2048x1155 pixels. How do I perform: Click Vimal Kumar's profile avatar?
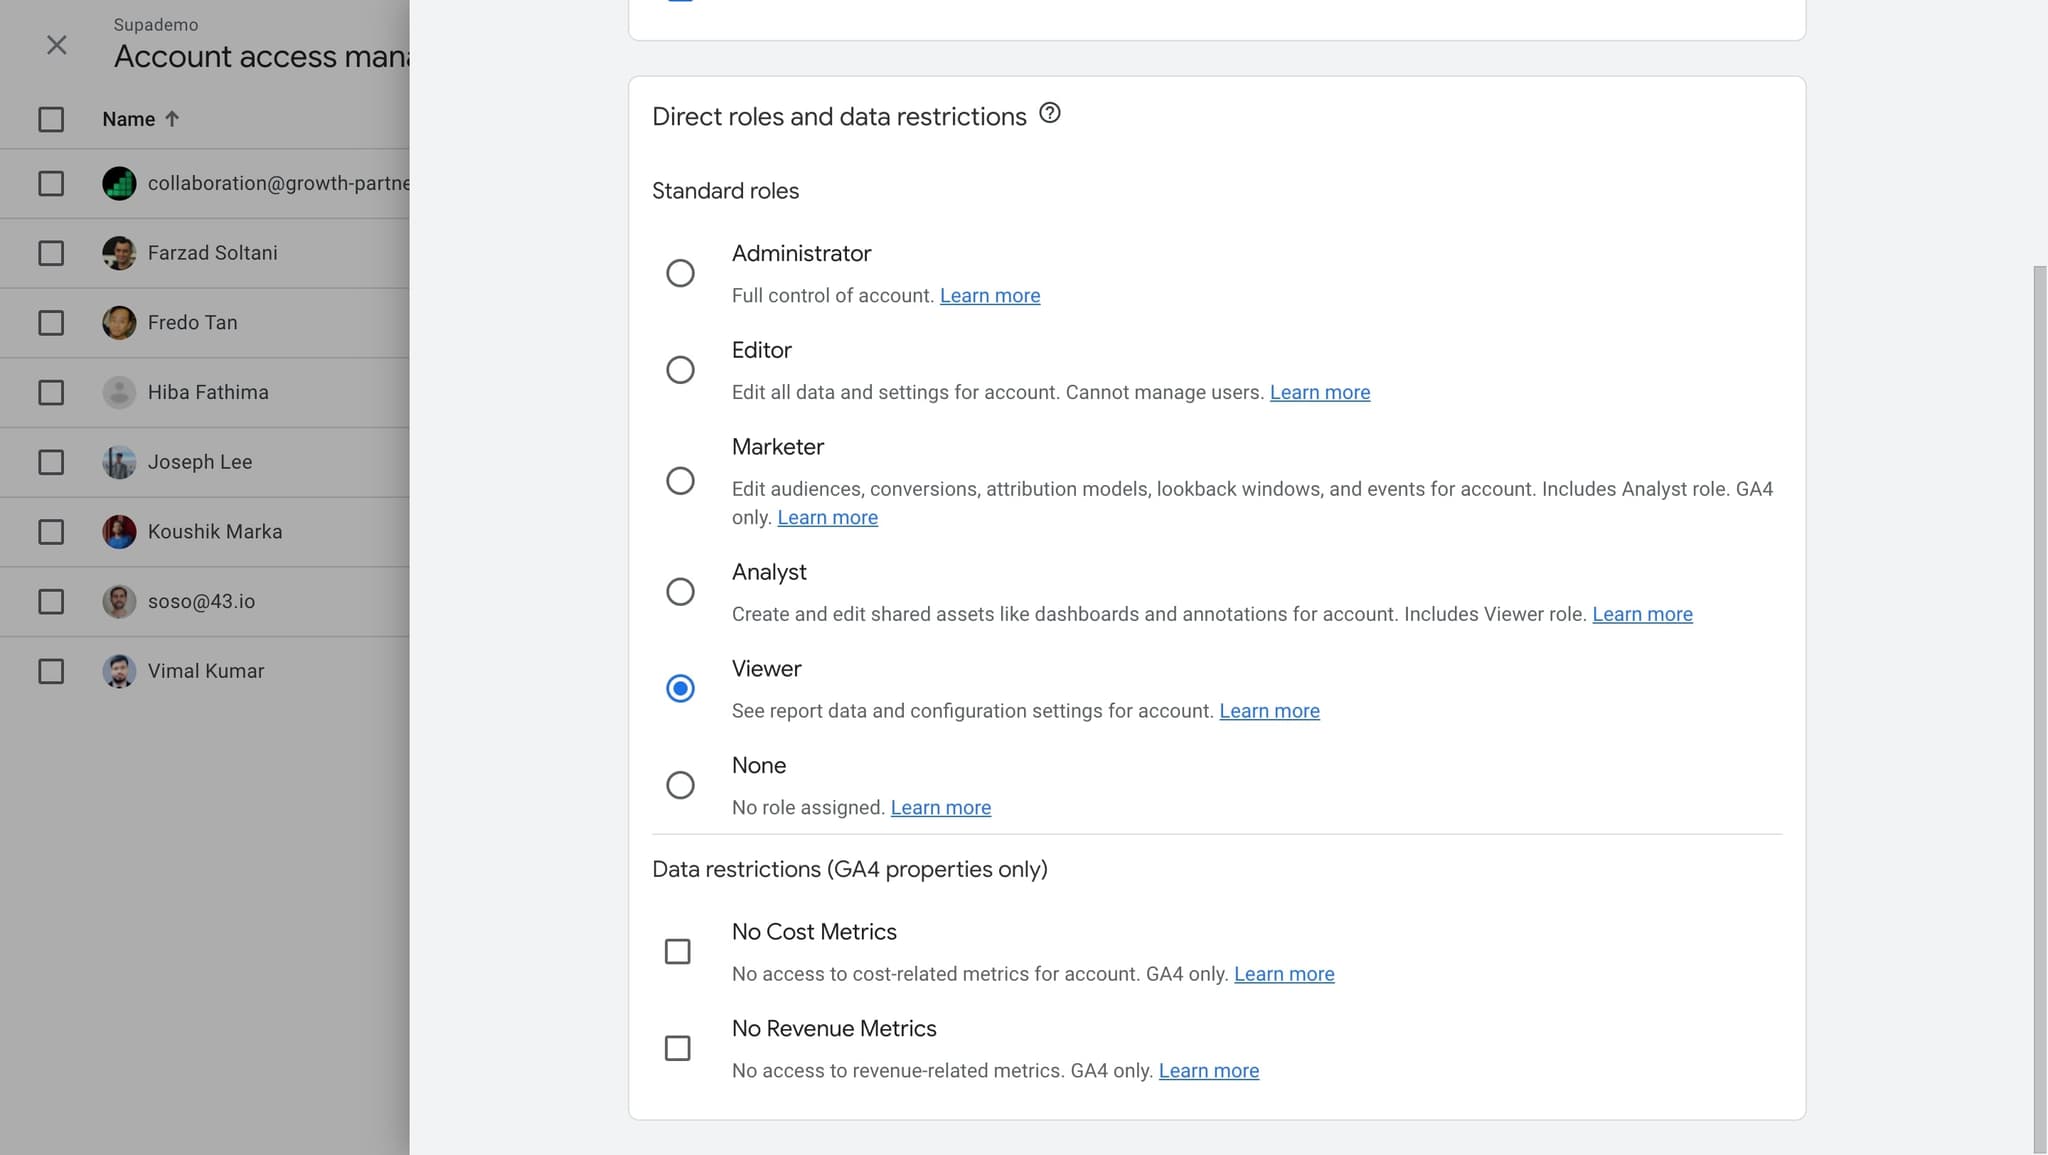(119, 671)
